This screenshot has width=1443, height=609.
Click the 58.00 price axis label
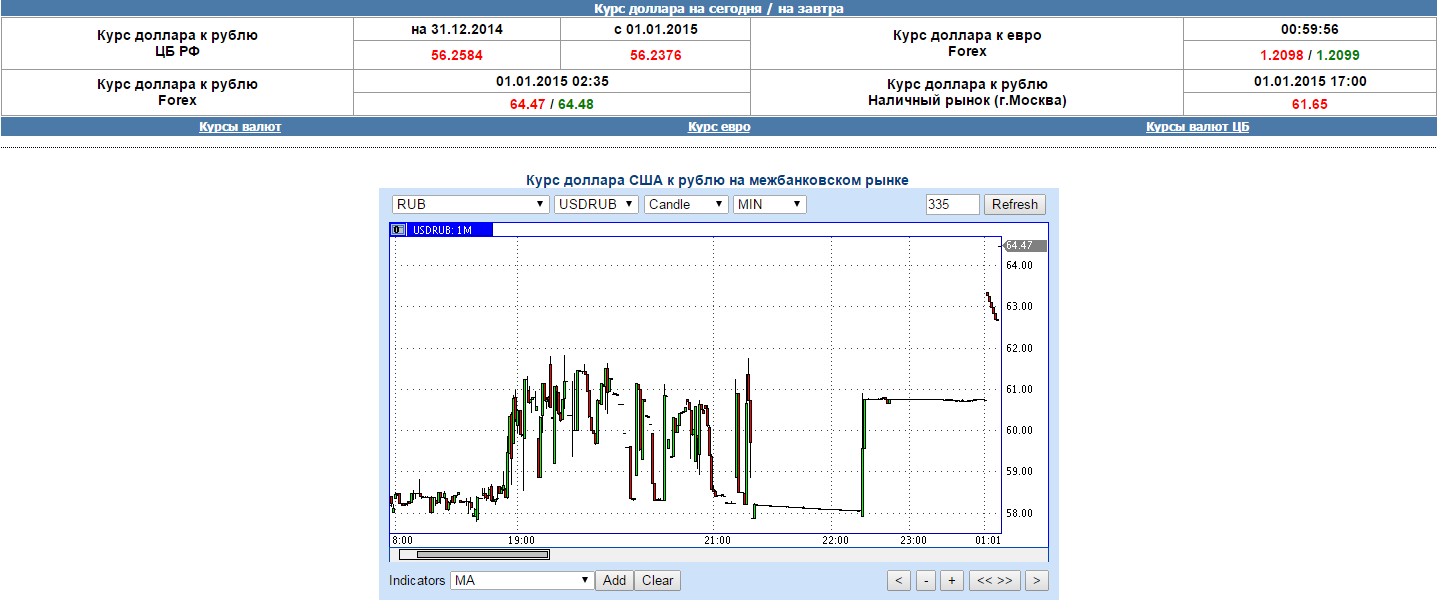pyautogui.click(x=1019, y=513)
